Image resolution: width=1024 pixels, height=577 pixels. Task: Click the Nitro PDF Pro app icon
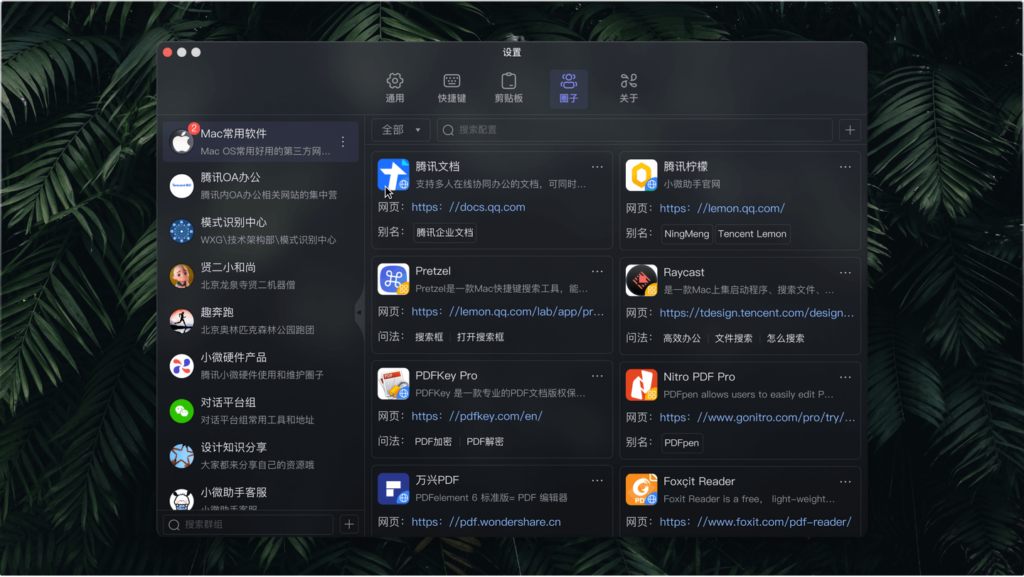coord(641,384)
